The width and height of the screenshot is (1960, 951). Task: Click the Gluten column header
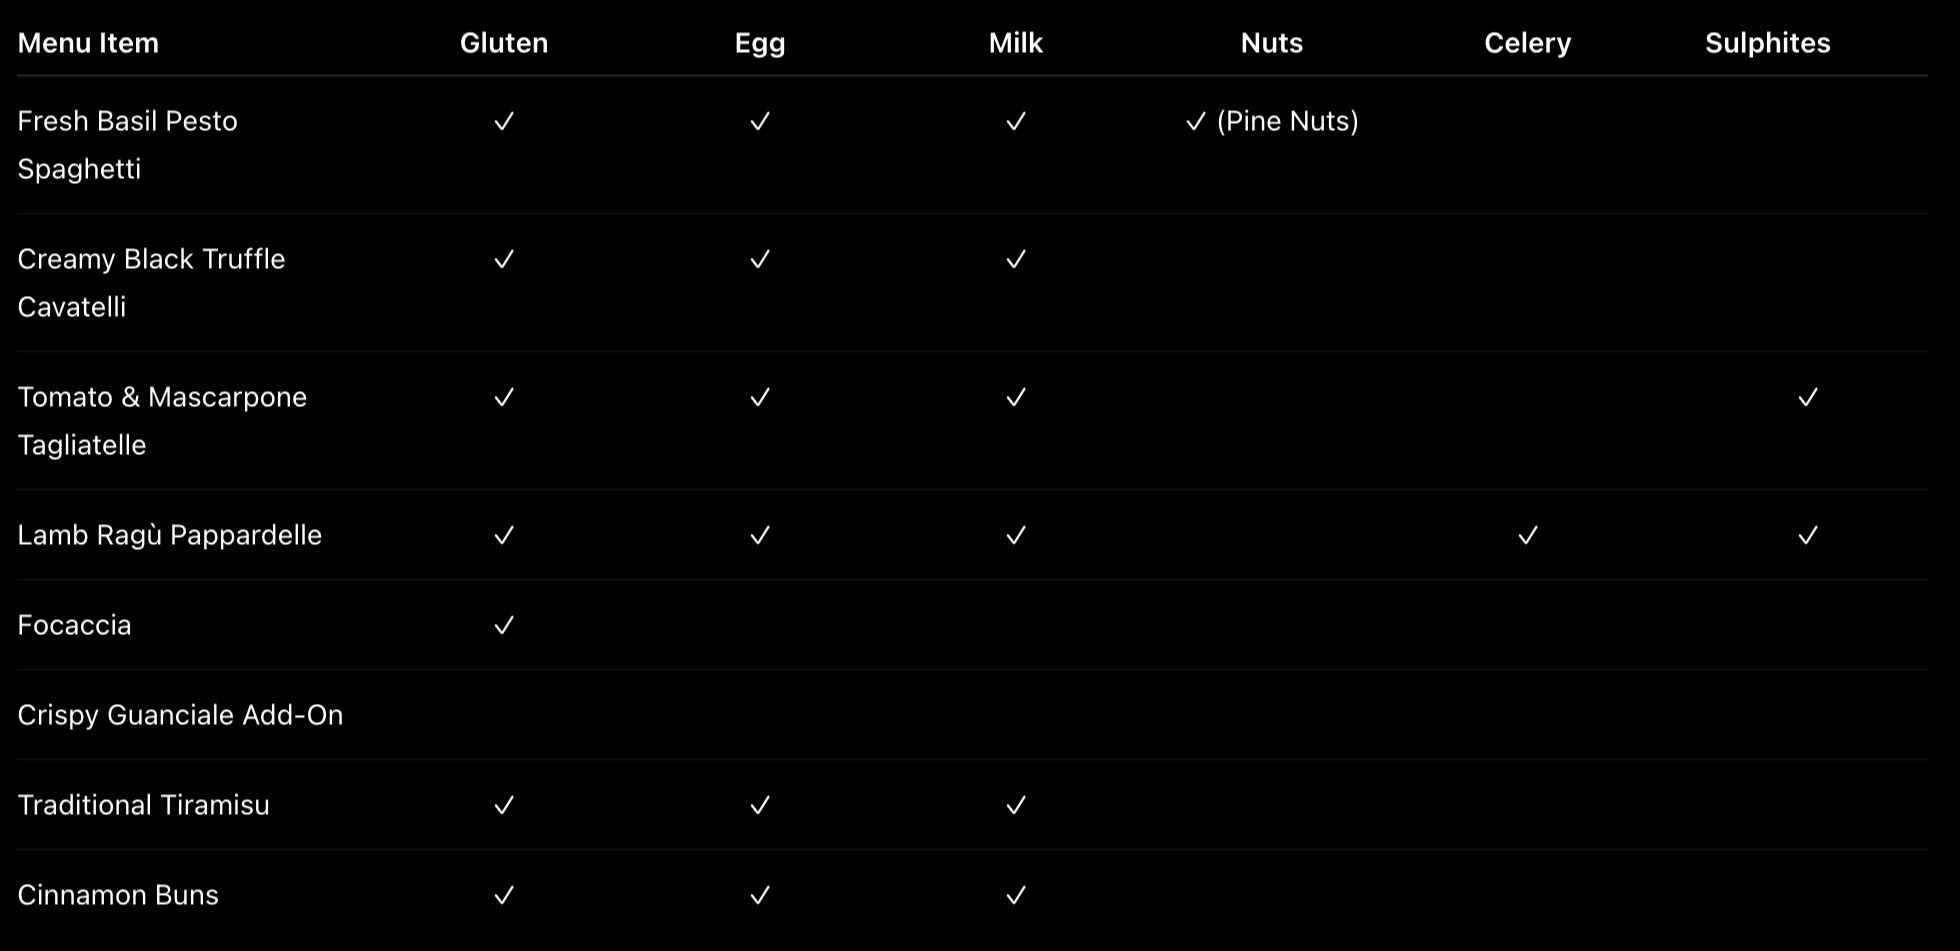coord(504,43)
